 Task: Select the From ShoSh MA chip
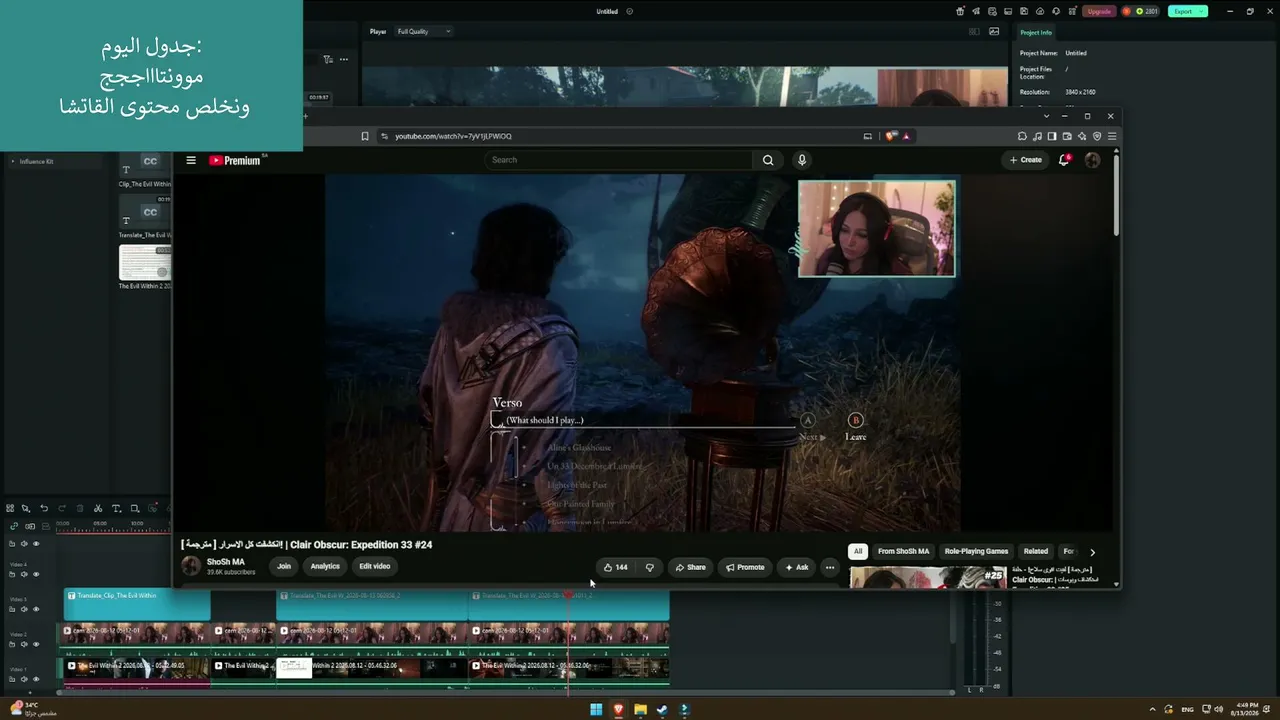[903, 551]
